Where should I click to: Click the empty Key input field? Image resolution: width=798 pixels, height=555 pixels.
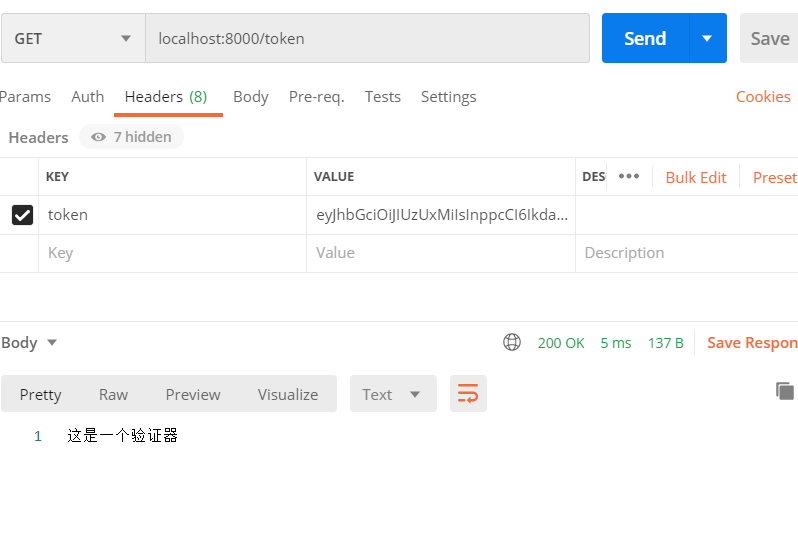(173, 253)
